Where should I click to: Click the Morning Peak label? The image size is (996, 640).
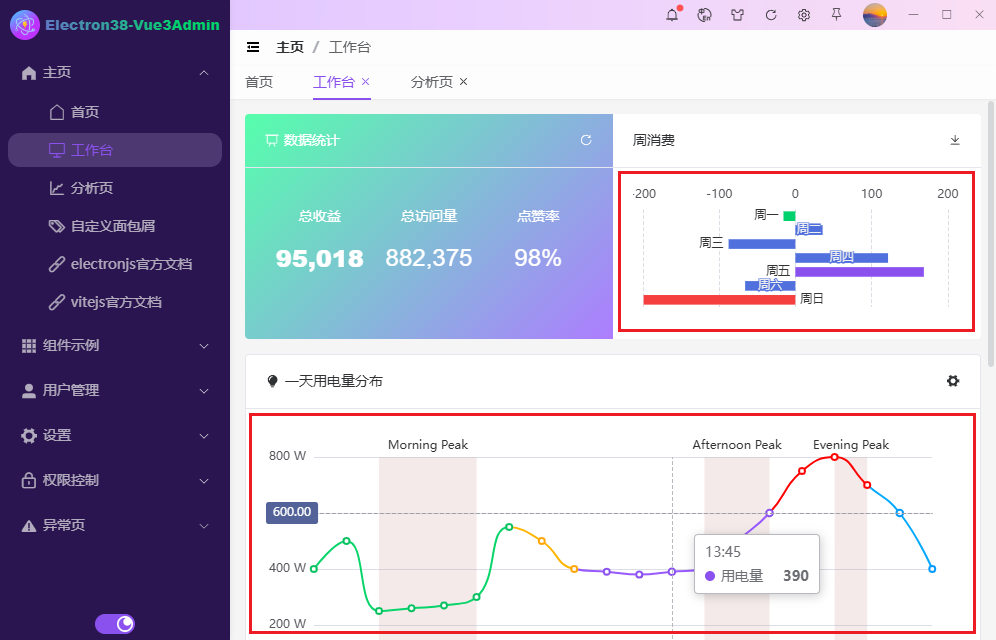tap(428, 445)
